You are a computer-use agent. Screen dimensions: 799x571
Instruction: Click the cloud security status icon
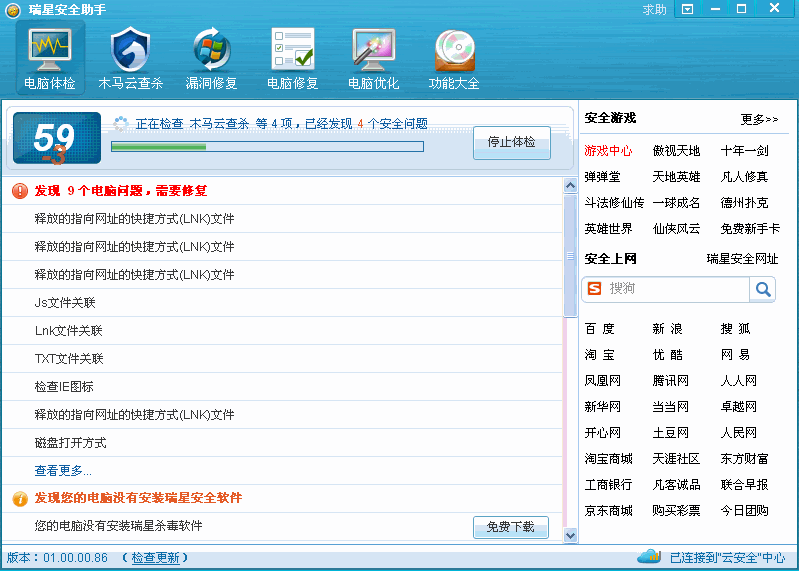(x=649, y=557)
